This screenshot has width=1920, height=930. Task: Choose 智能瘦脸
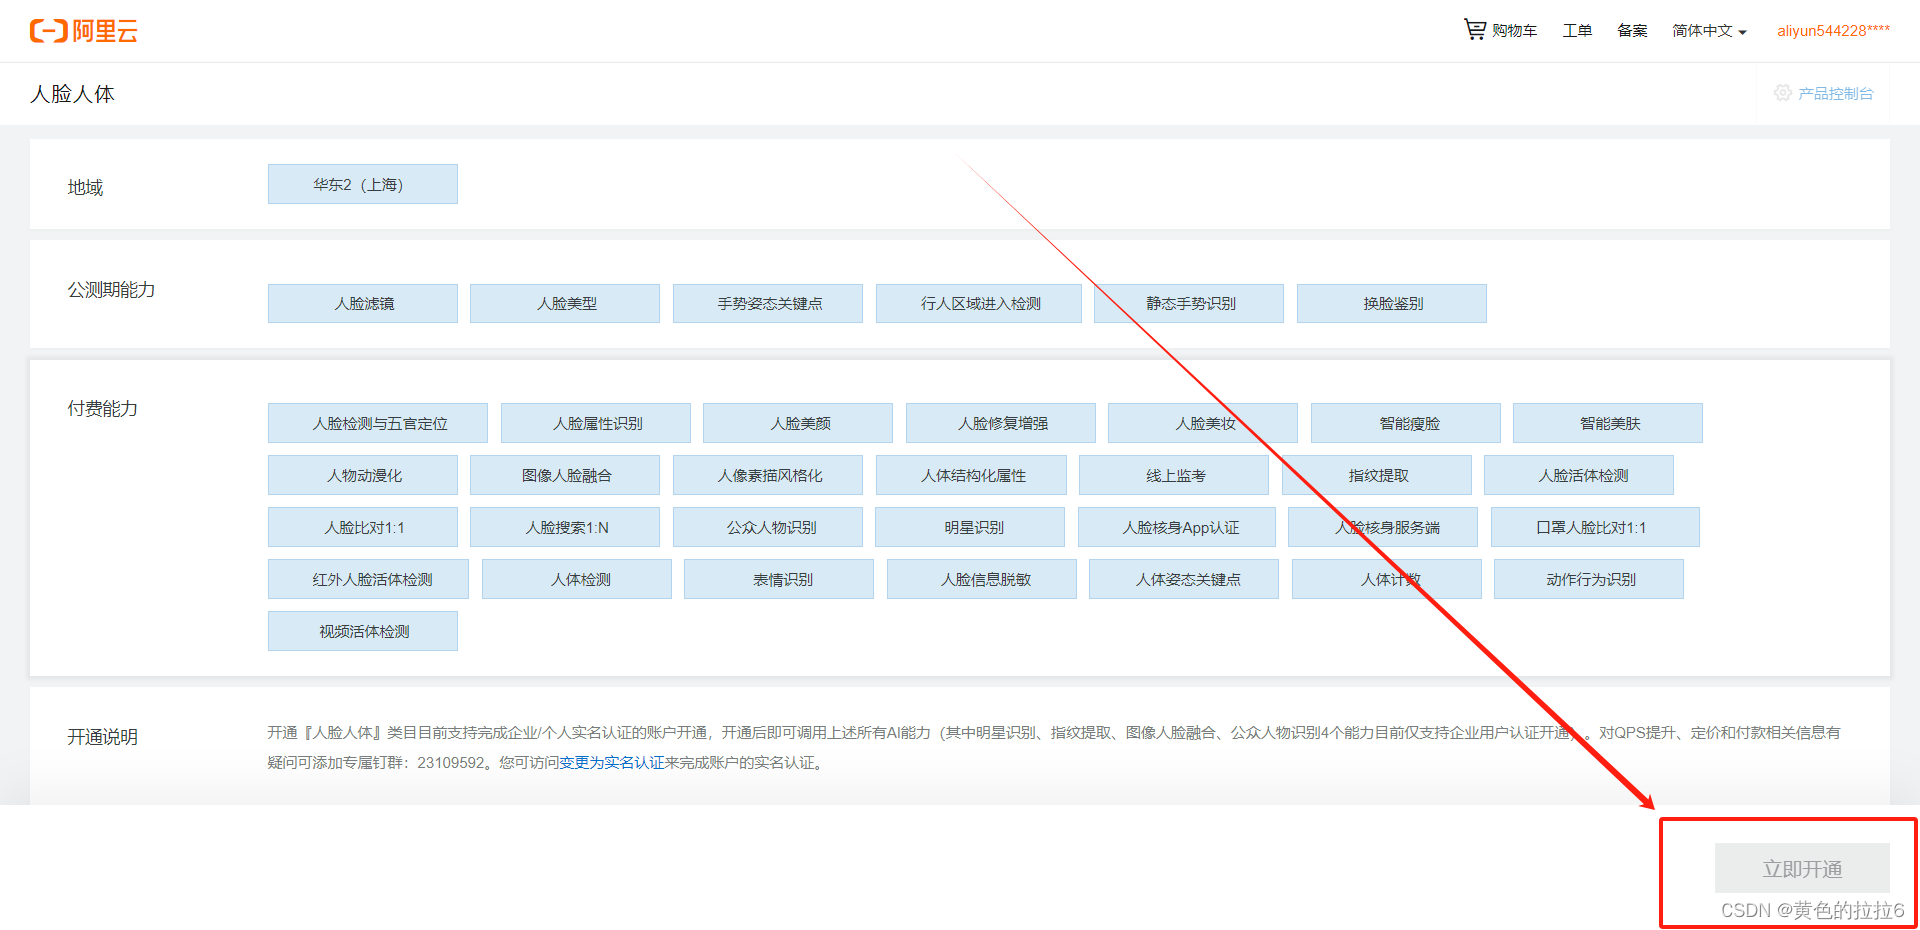1406,423
